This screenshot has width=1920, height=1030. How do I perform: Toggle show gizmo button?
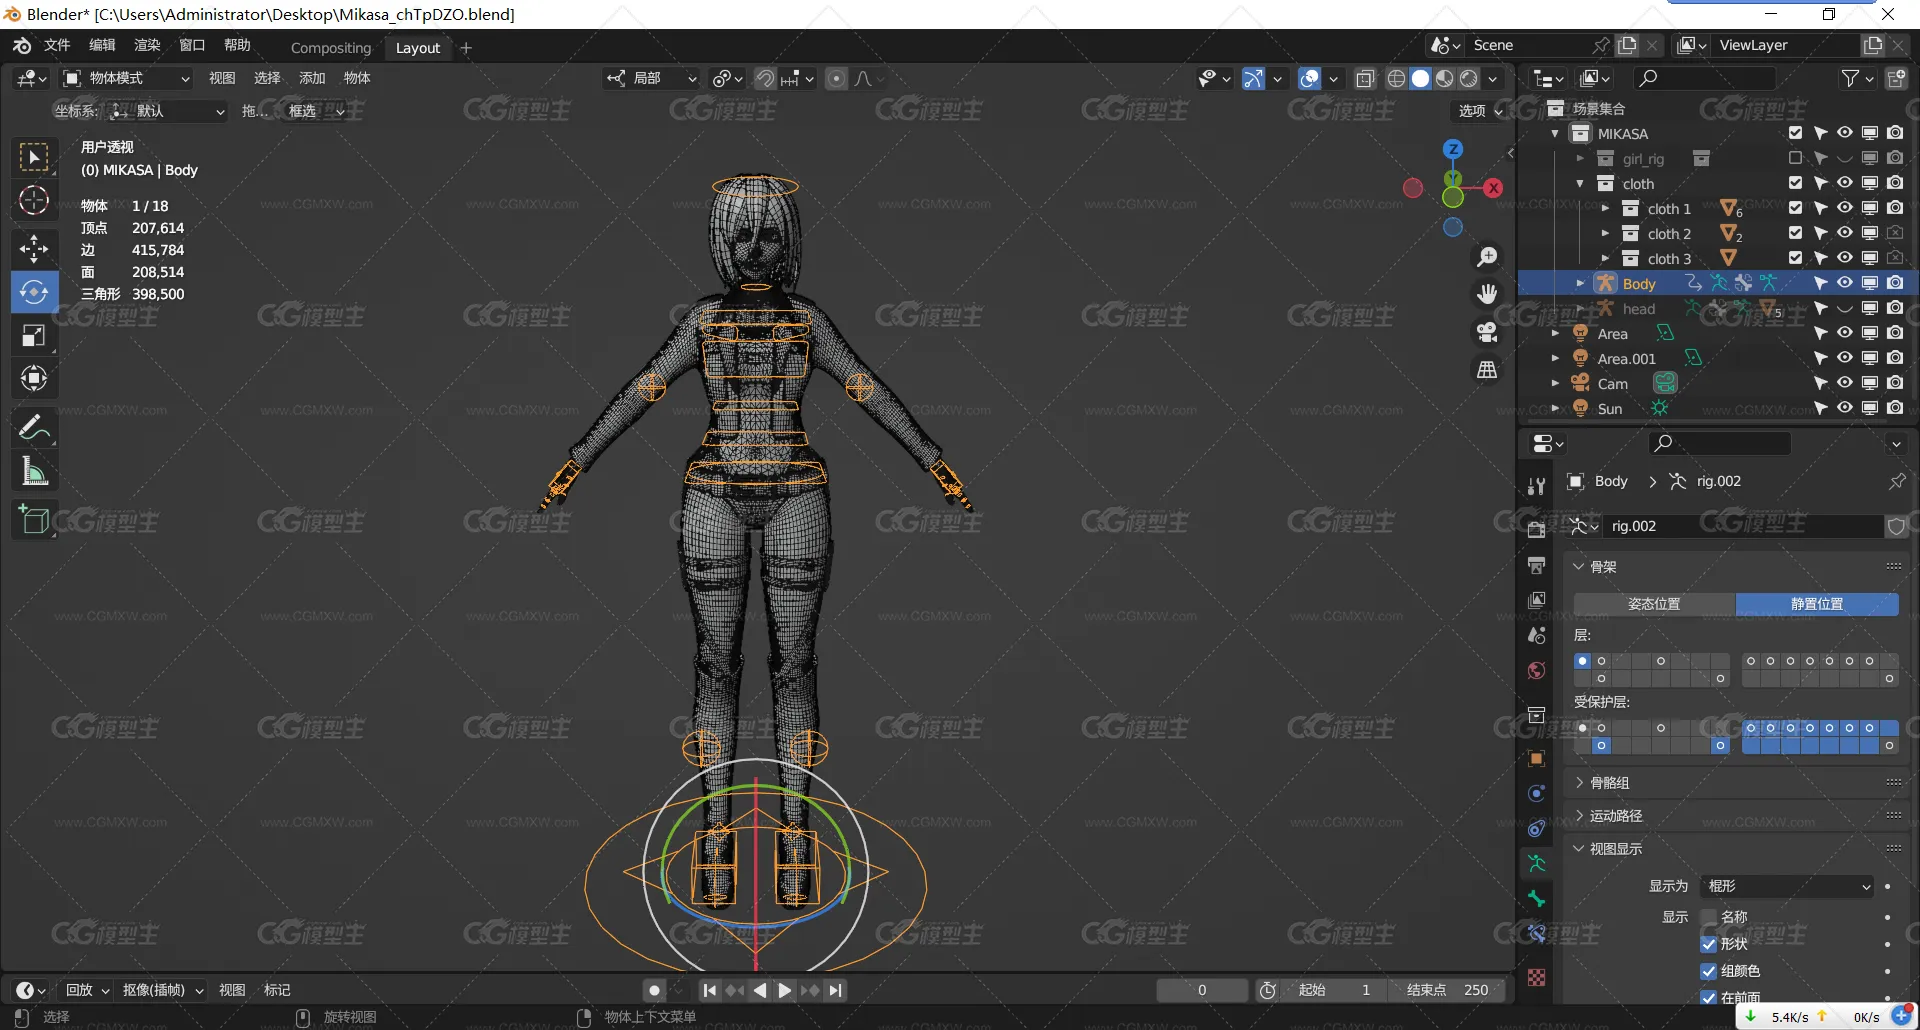tap(1253, 79)
